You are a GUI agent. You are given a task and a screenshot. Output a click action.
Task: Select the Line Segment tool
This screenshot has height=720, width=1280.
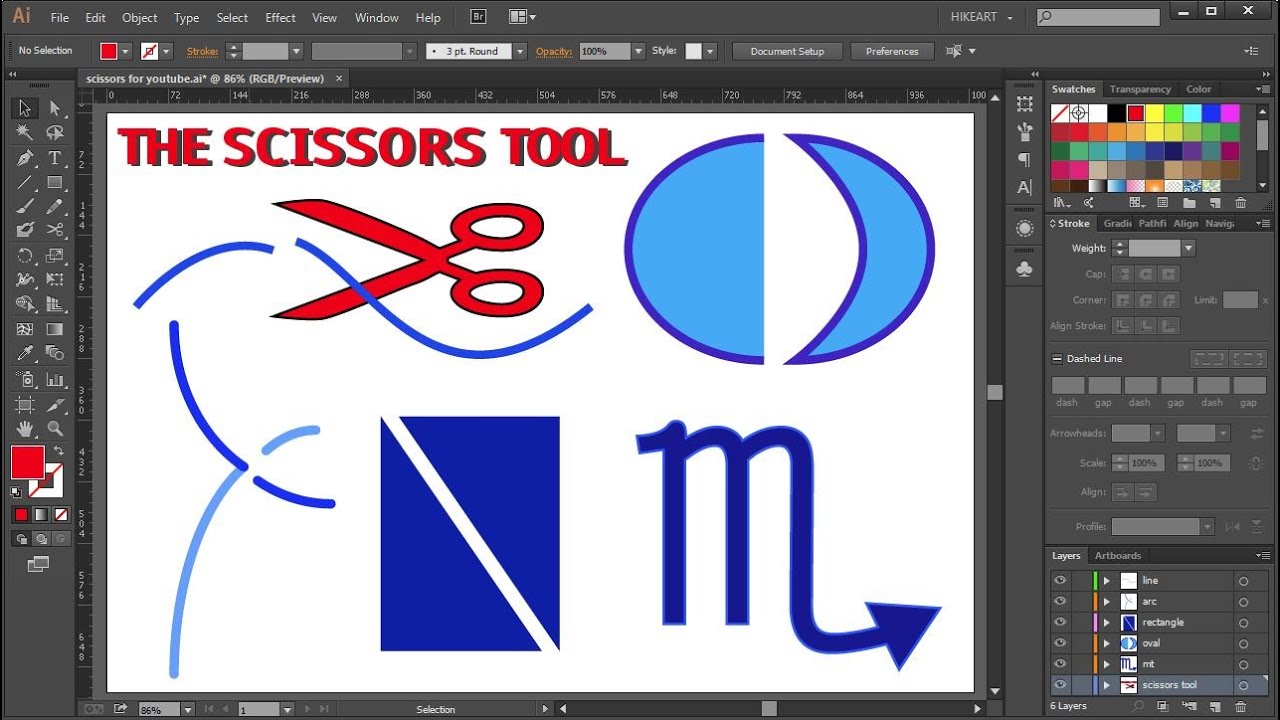pos(25,182)
